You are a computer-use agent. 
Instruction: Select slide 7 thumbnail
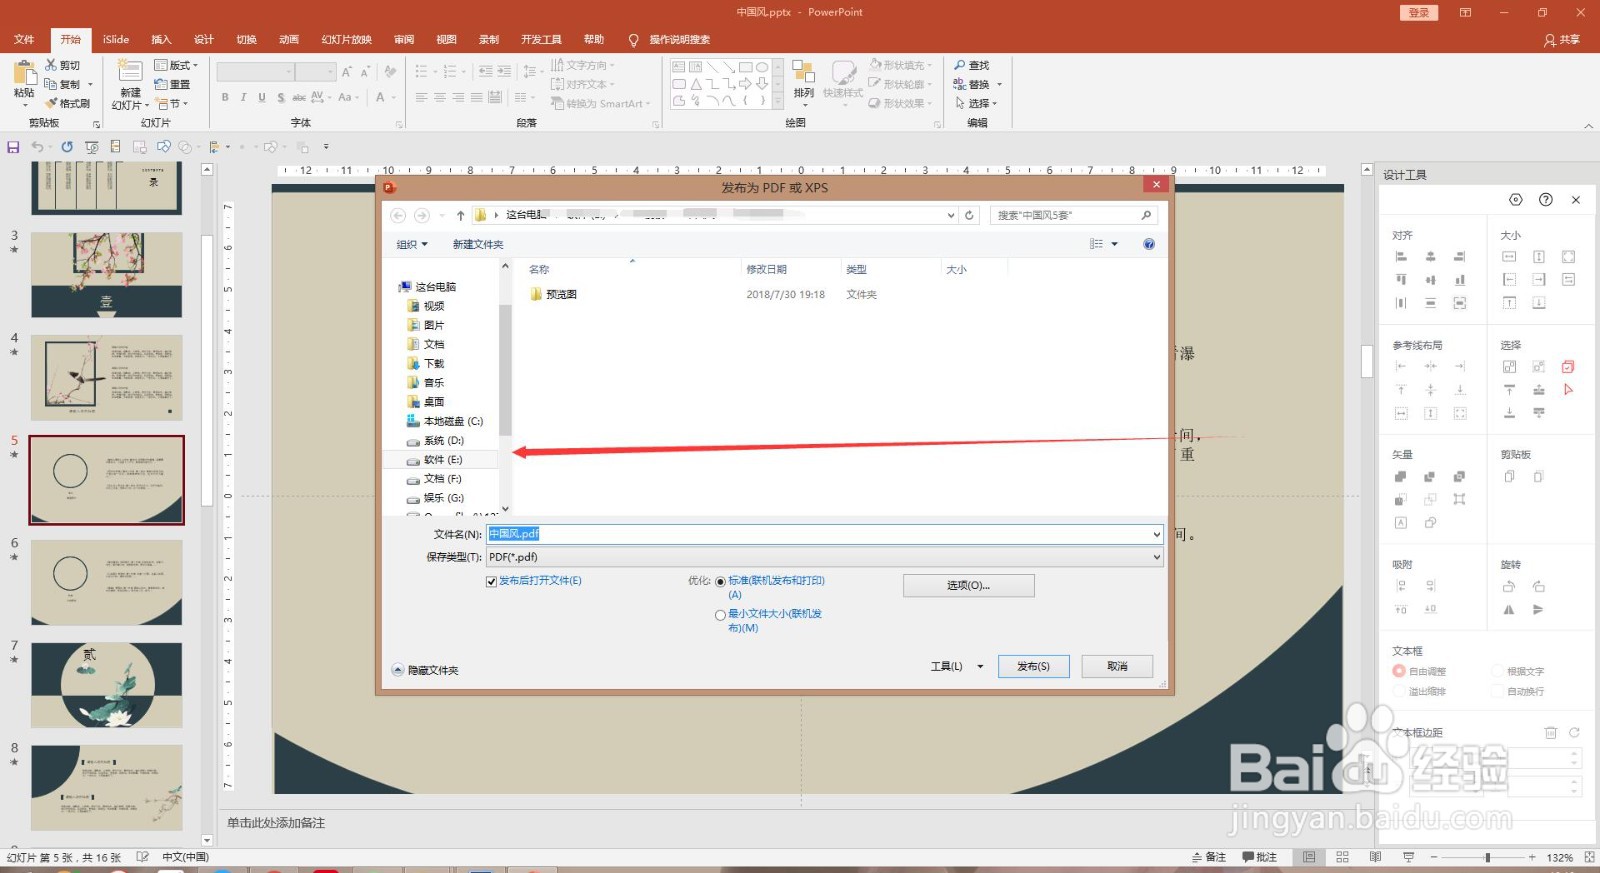pyautogui.click(x=107, y=685)
